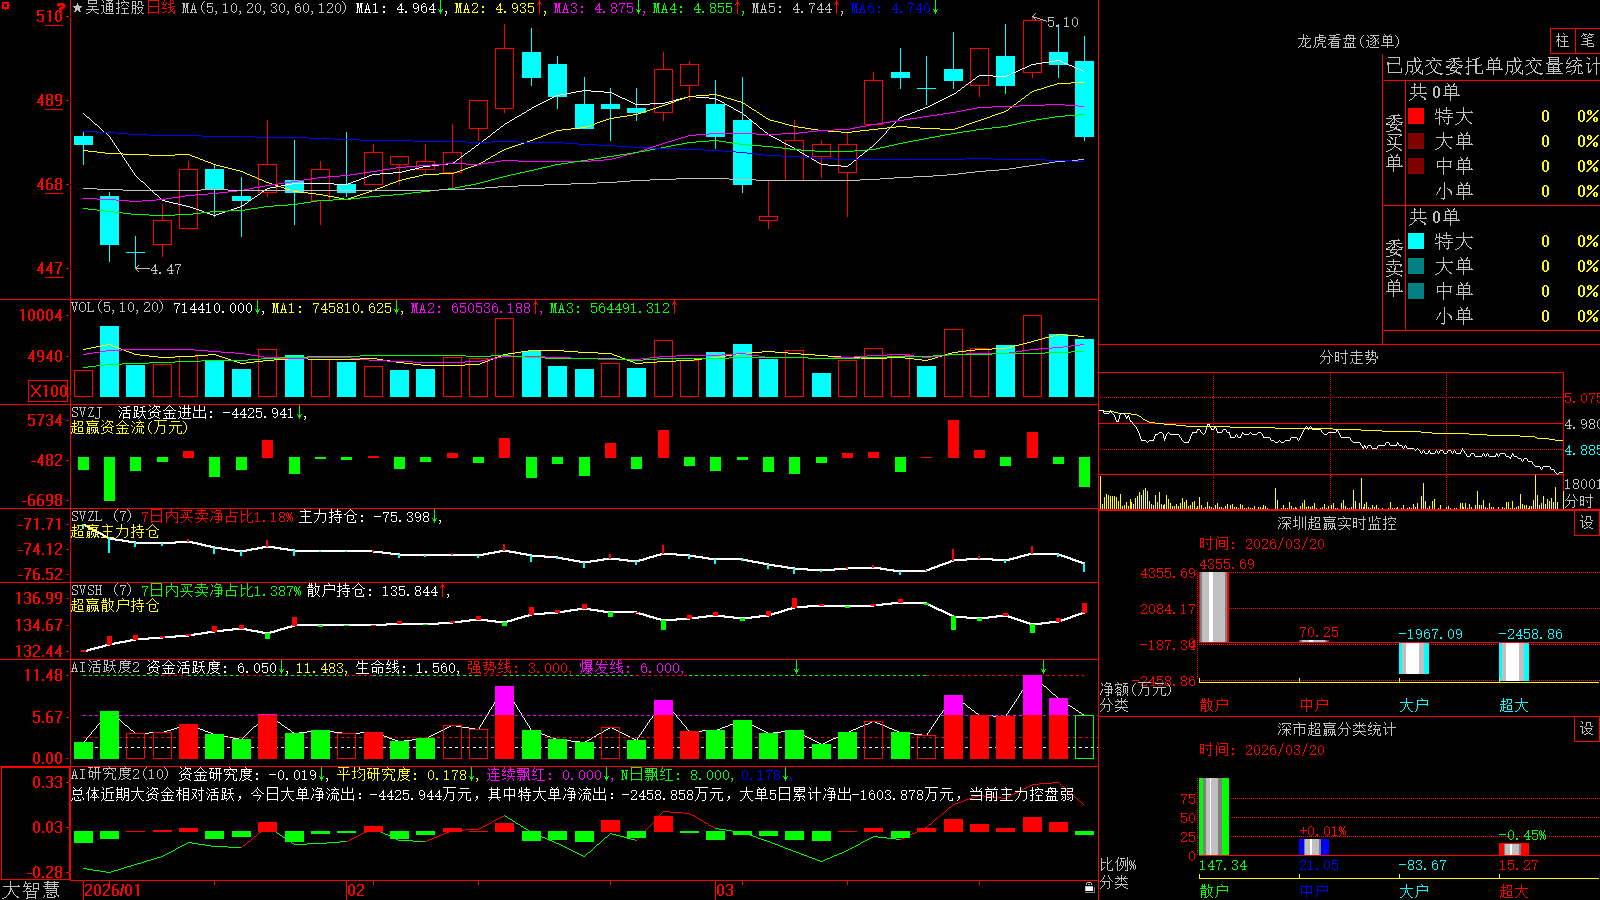
Task: Click the 深圳超赢实时监控 panel title
Action: (1337, 523)
